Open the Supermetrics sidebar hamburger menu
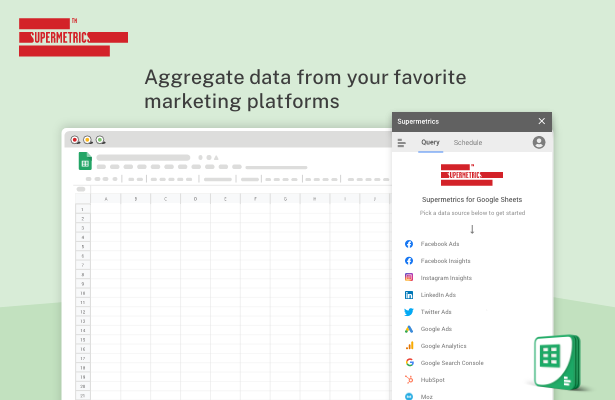This screenshot has height=400, width=615. coord(402,143)
